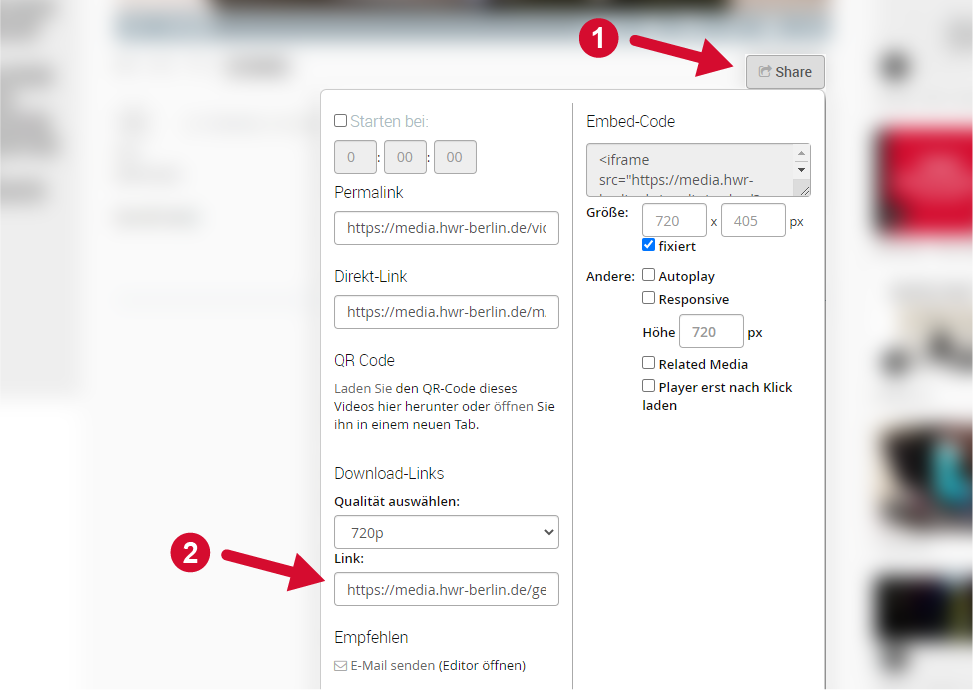Uncheck the fixiert checkbox

(649, 245)
